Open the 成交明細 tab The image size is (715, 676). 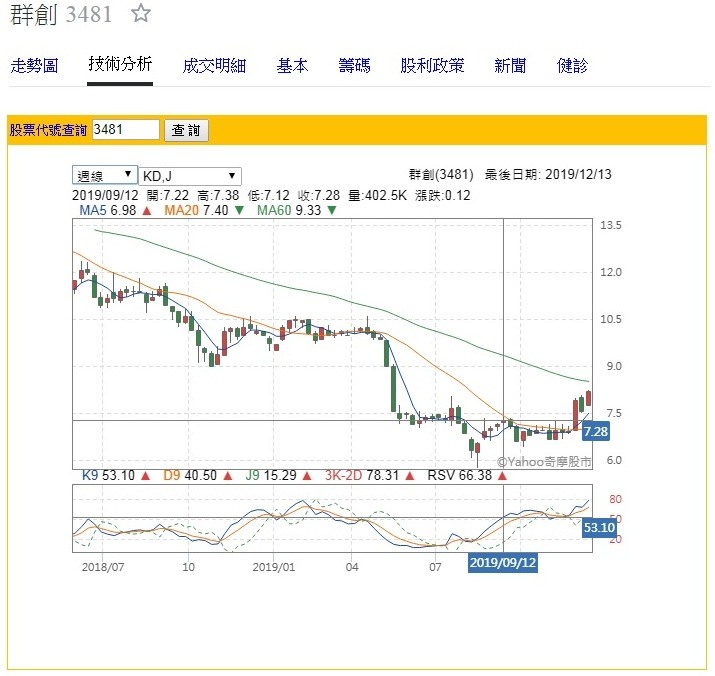[x=214, y=66]
